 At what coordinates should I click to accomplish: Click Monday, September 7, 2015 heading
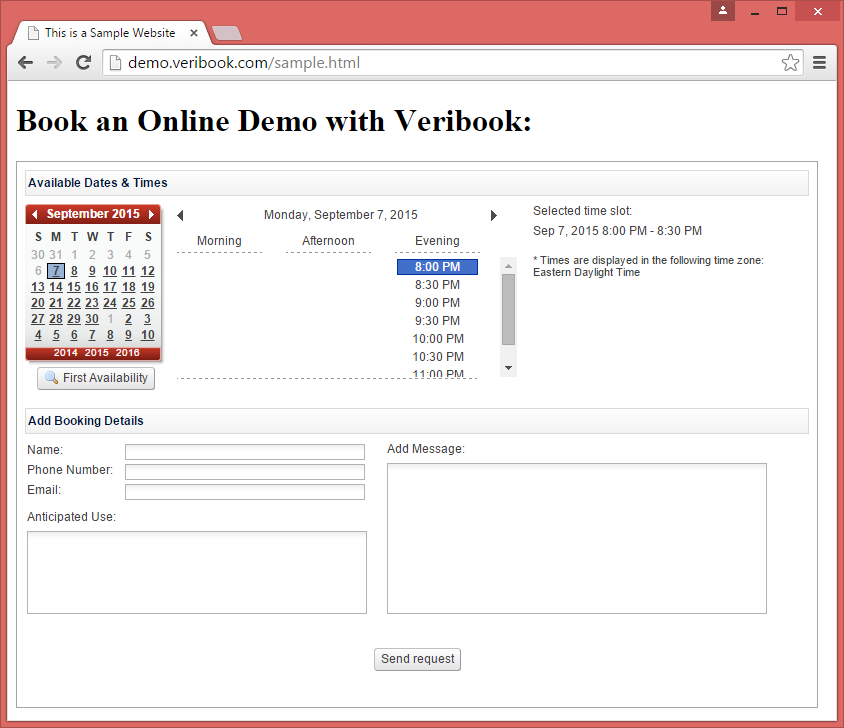click(x=340, y=215)
